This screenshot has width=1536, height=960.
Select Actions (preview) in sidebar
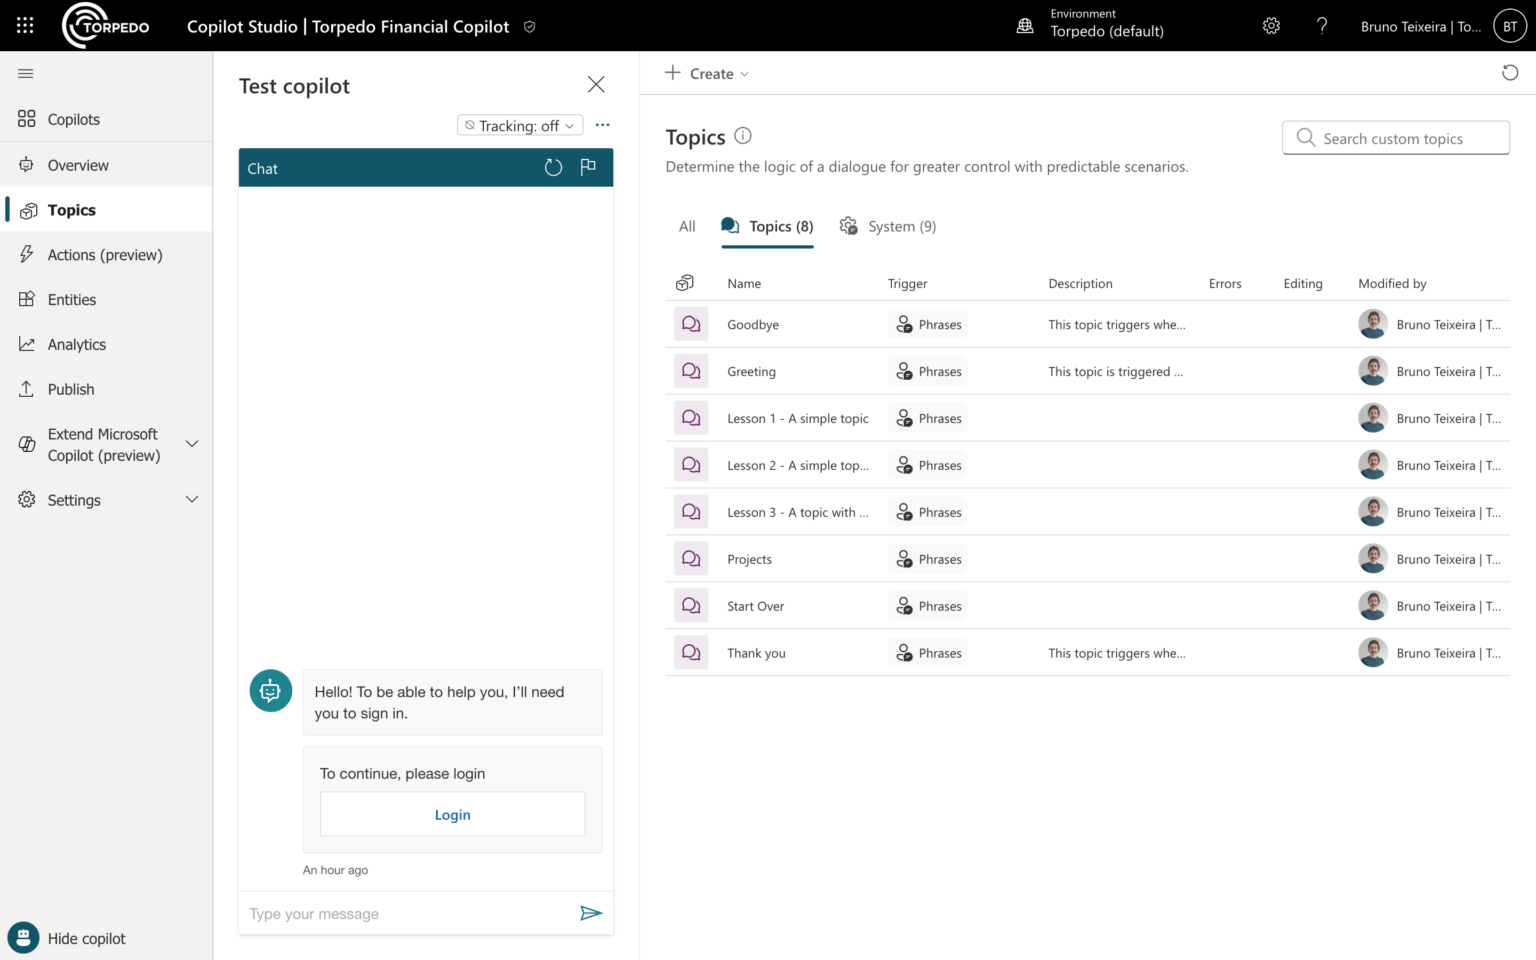[x=105, y=254]
